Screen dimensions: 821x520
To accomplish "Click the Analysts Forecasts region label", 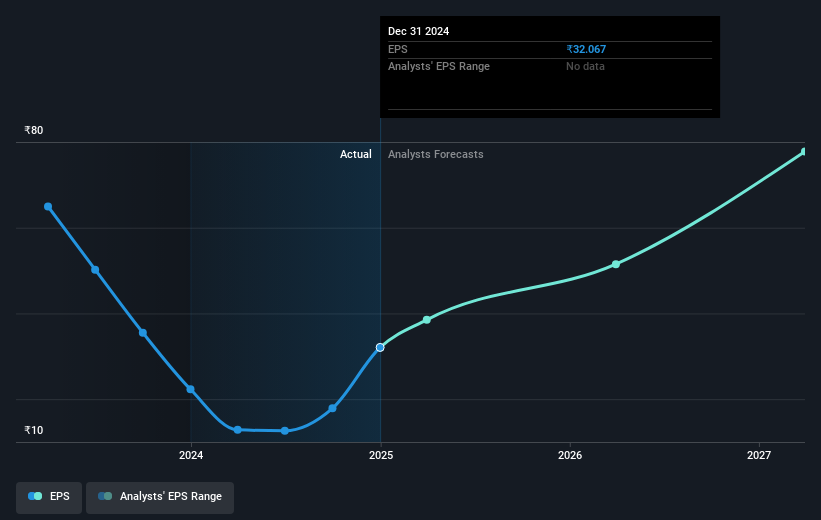I will click(436, 154).
